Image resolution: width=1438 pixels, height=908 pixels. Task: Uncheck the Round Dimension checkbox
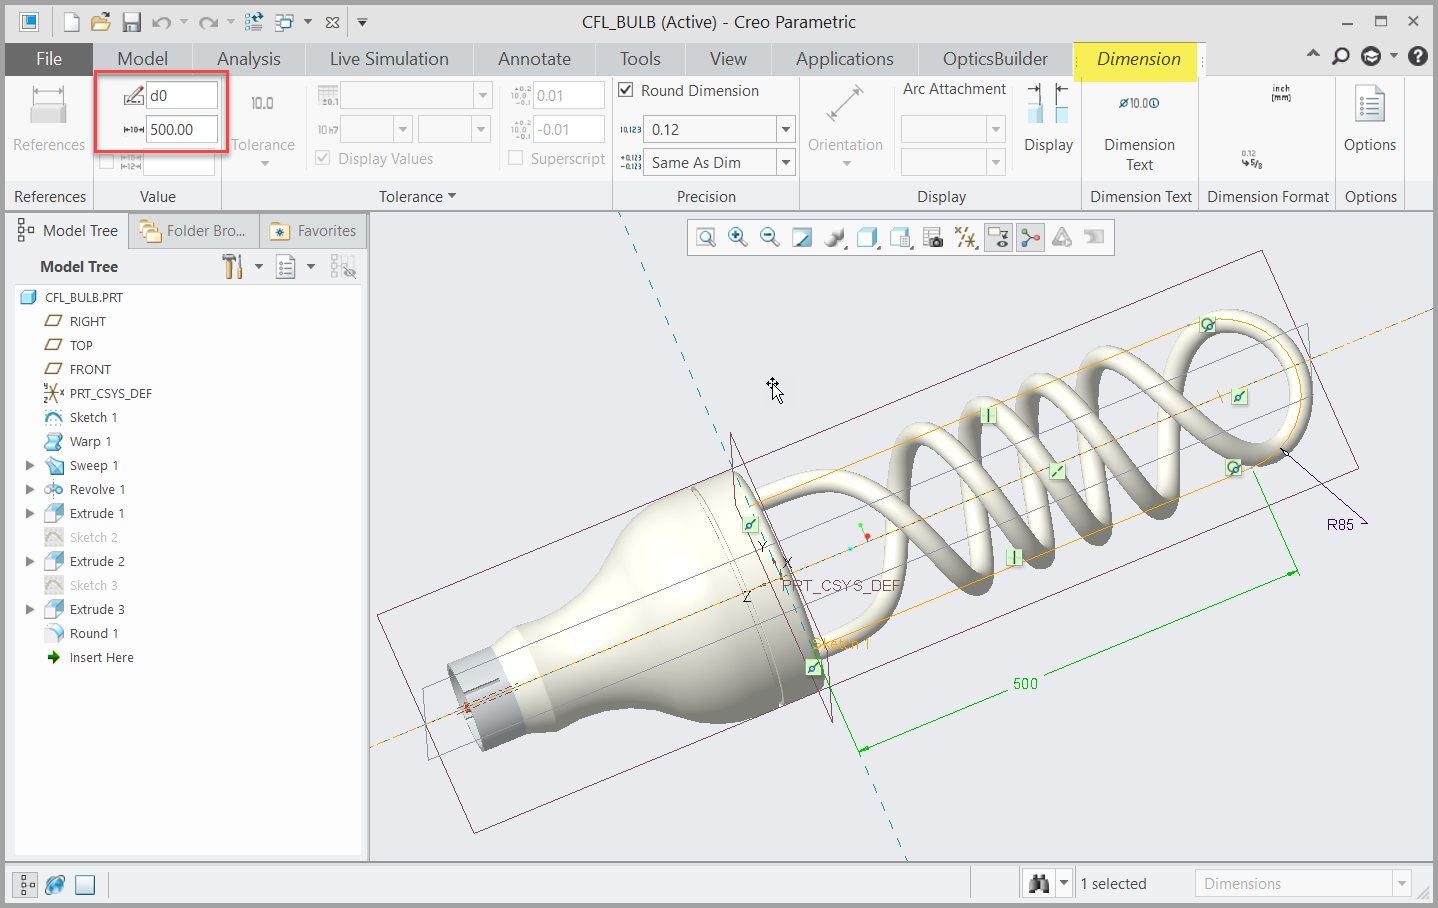coord(626,90)
